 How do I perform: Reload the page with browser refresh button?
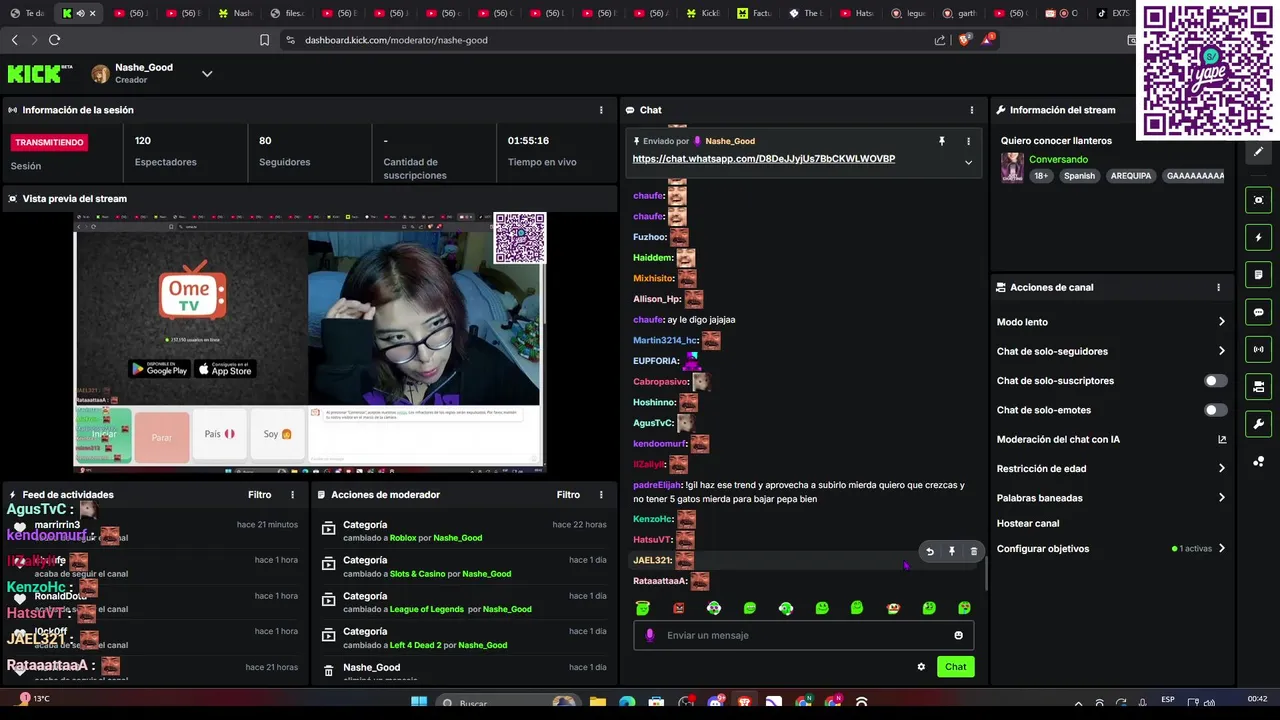(x=54, y=40)
